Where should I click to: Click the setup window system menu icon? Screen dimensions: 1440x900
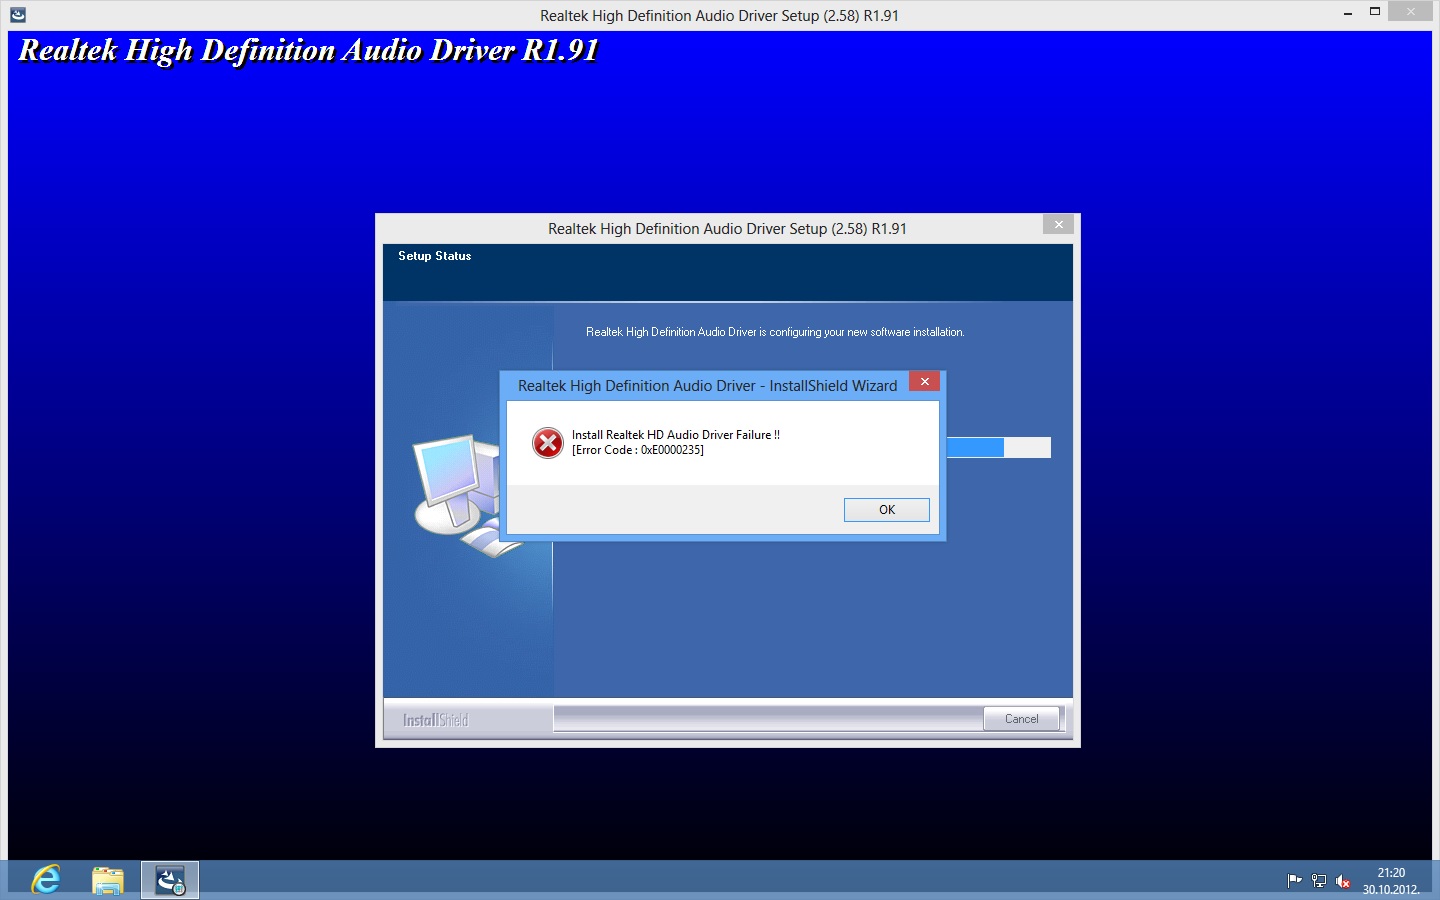(x=17, y=15)
